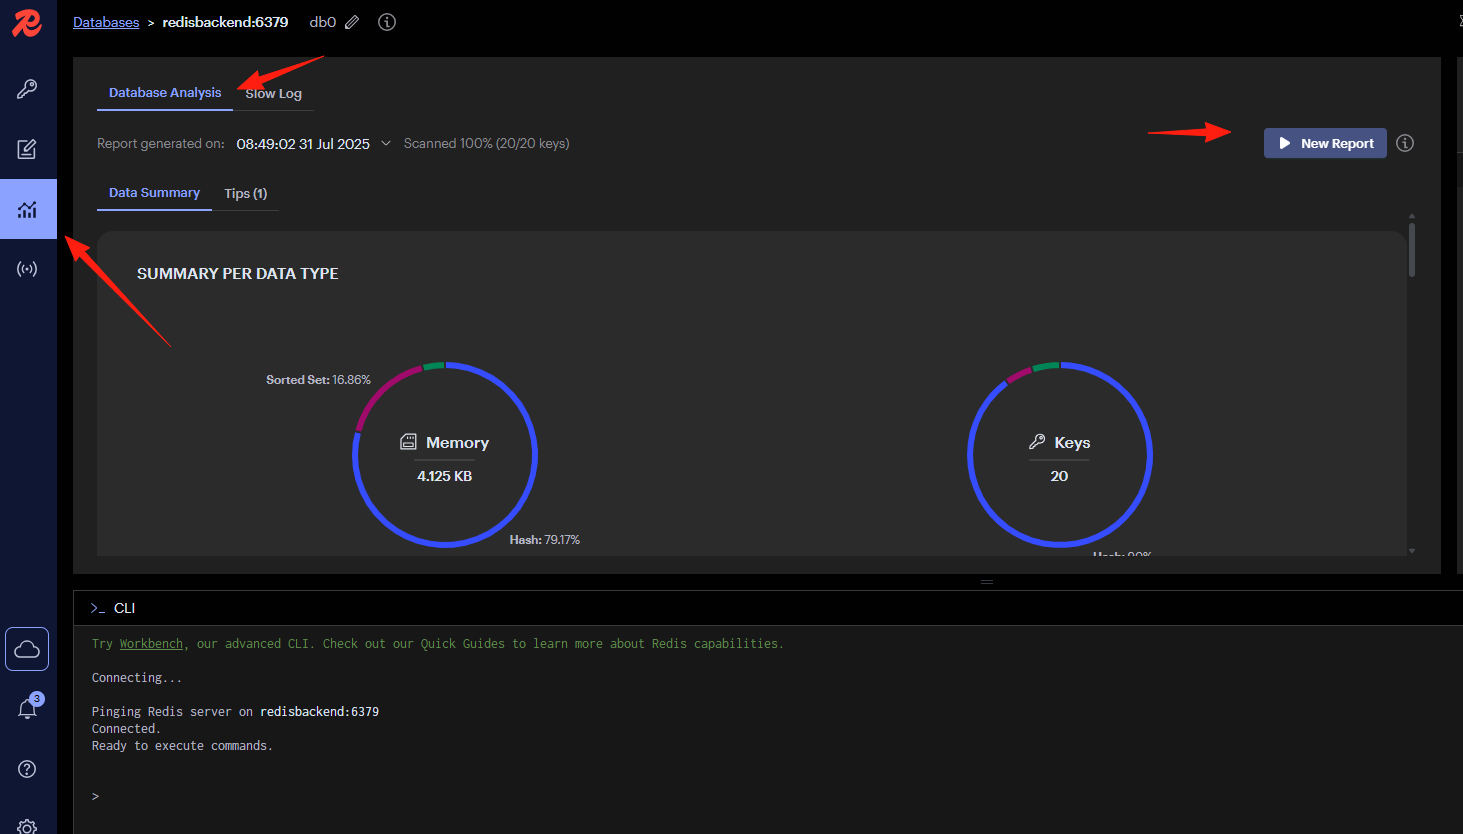The image size is (1463, 834).
Task: Click the Redis logo at top left
Action: (27, 22)
